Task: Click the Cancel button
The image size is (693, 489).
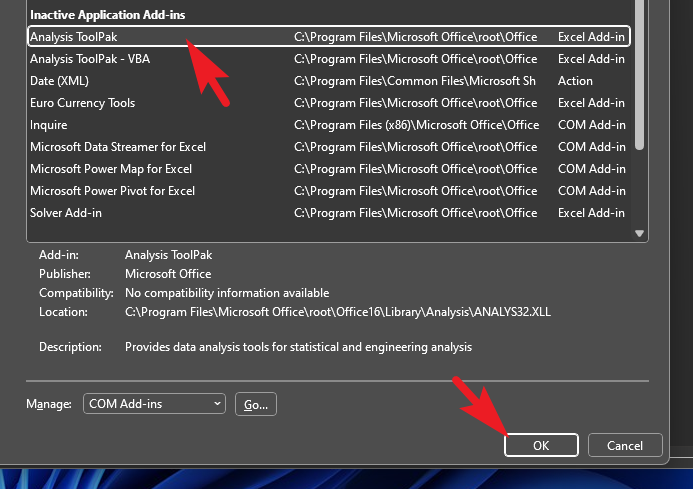Action: [625, 445]
